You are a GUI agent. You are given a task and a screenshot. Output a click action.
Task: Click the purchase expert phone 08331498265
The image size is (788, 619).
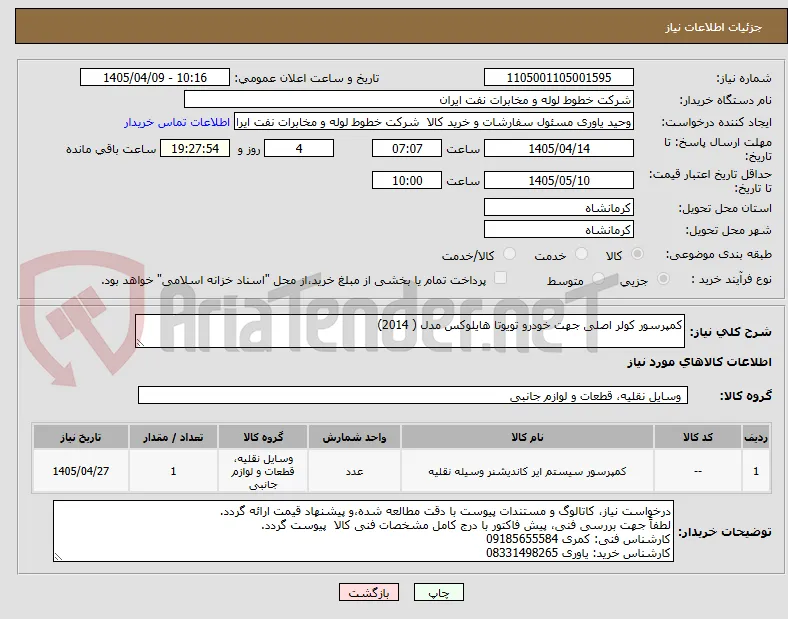pyautogui.click(x=522, y=553)
